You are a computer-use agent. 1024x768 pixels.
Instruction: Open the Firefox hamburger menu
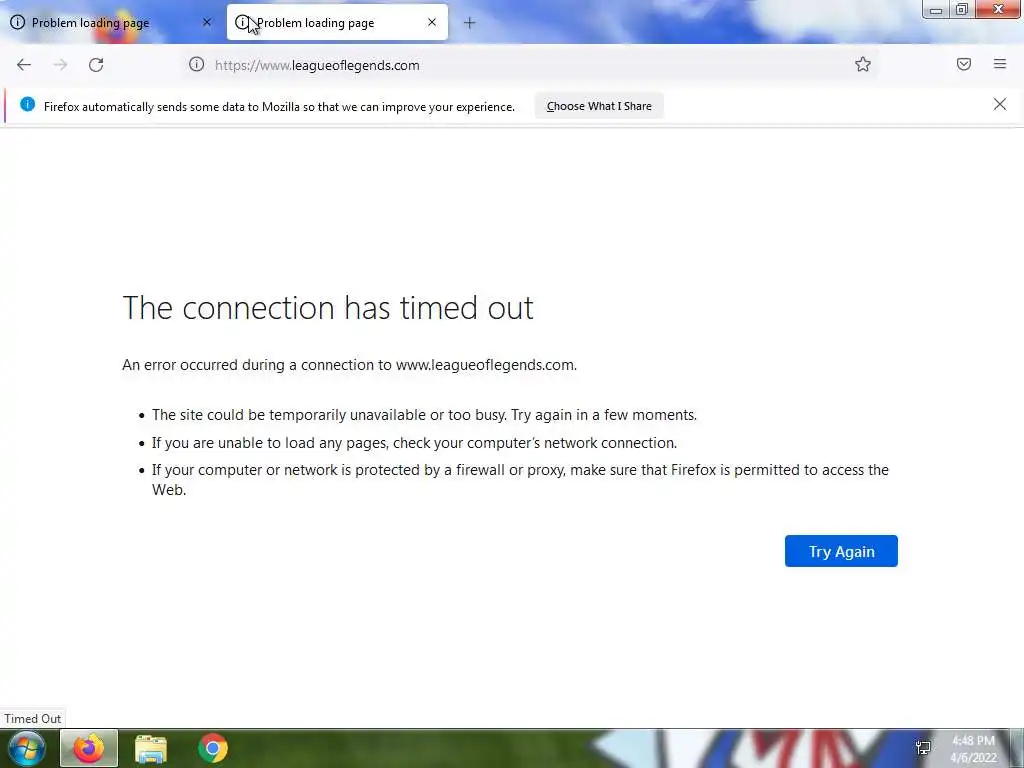tap(1000, 64)
